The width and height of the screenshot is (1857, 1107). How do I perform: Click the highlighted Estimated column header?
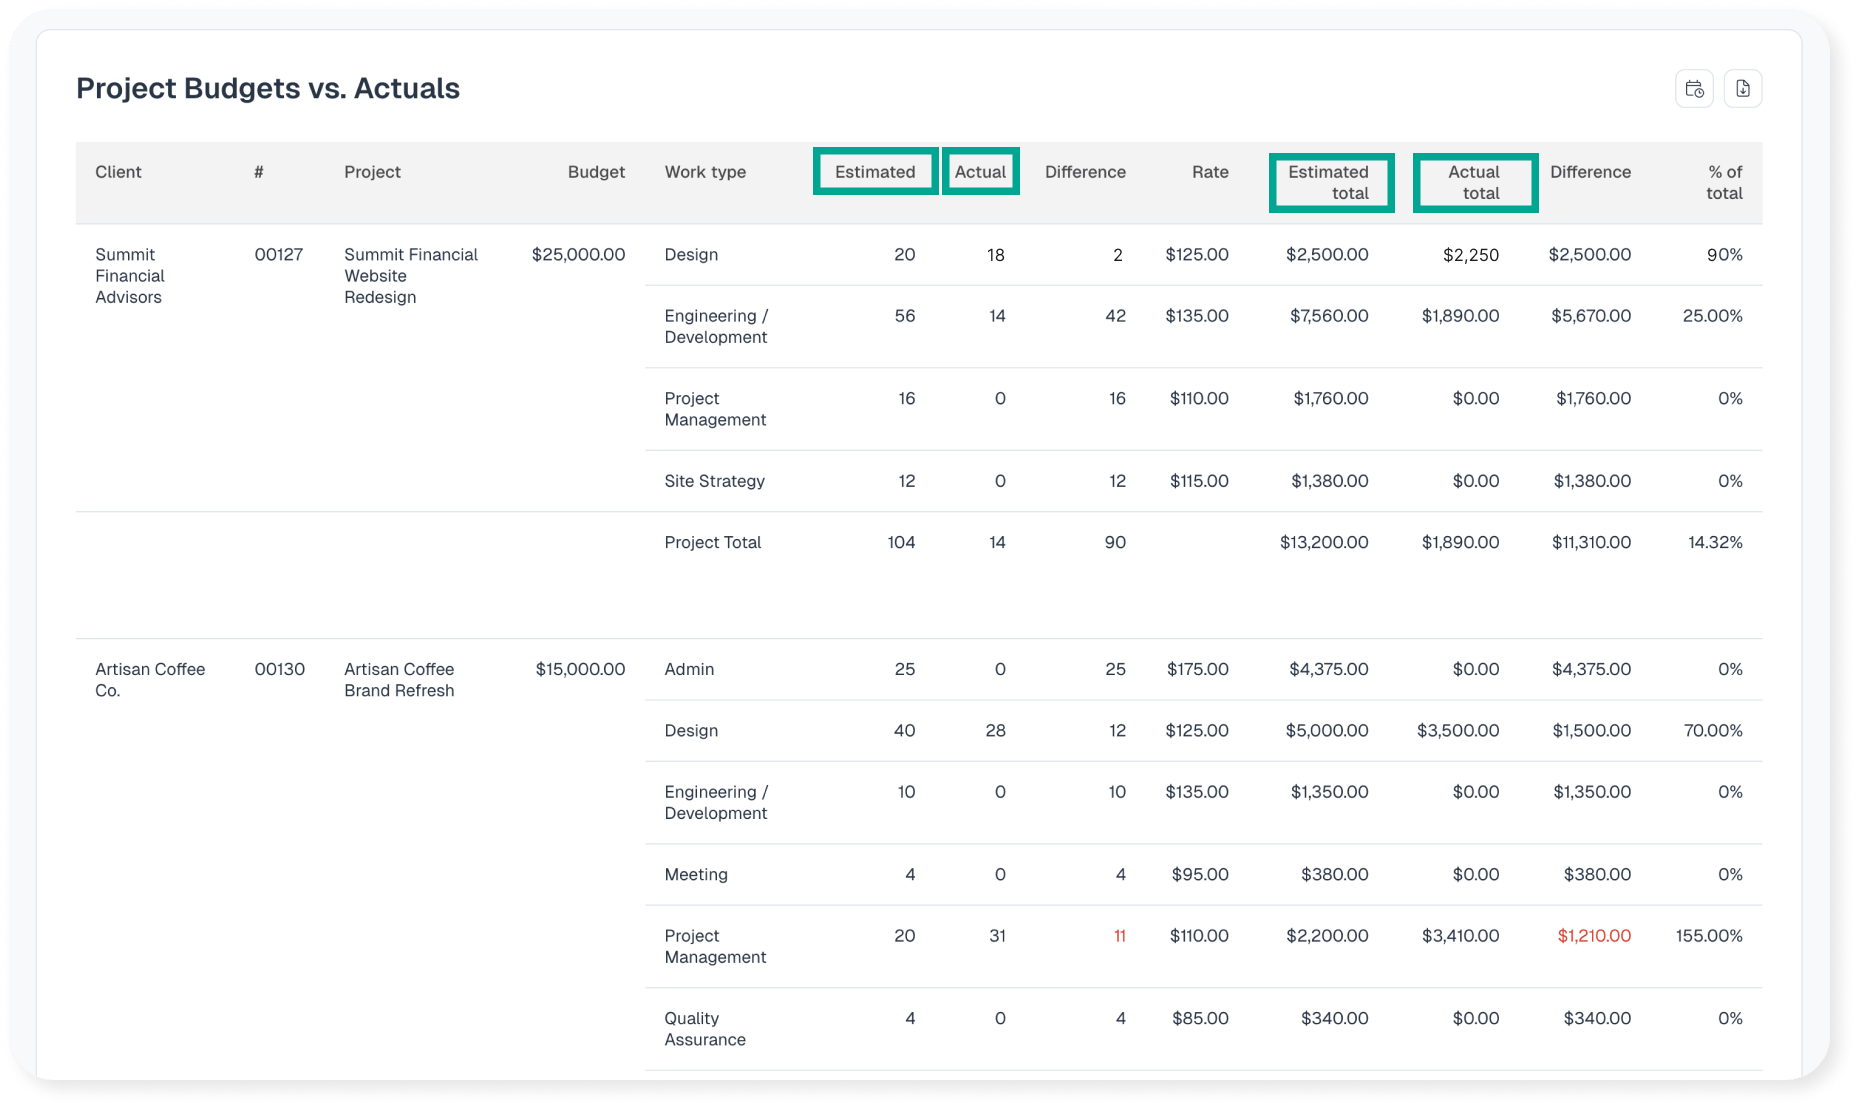(x=875, y=172)
